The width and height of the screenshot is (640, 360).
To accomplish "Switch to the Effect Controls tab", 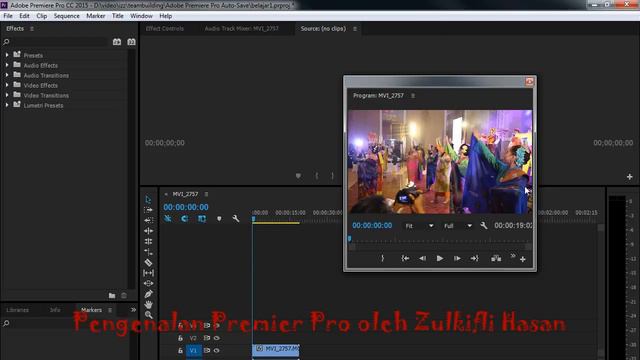I will (164, 29).
